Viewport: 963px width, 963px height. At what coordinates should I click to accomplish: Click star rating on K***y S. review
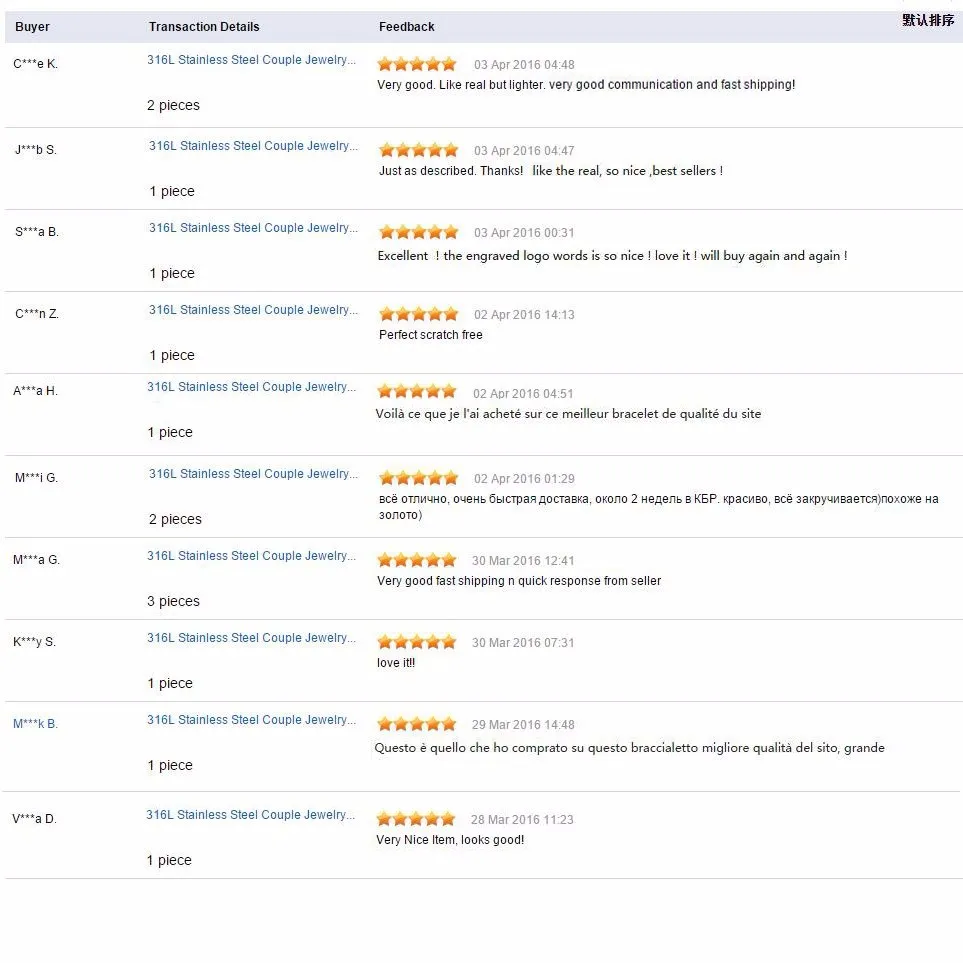coord(417,642)
